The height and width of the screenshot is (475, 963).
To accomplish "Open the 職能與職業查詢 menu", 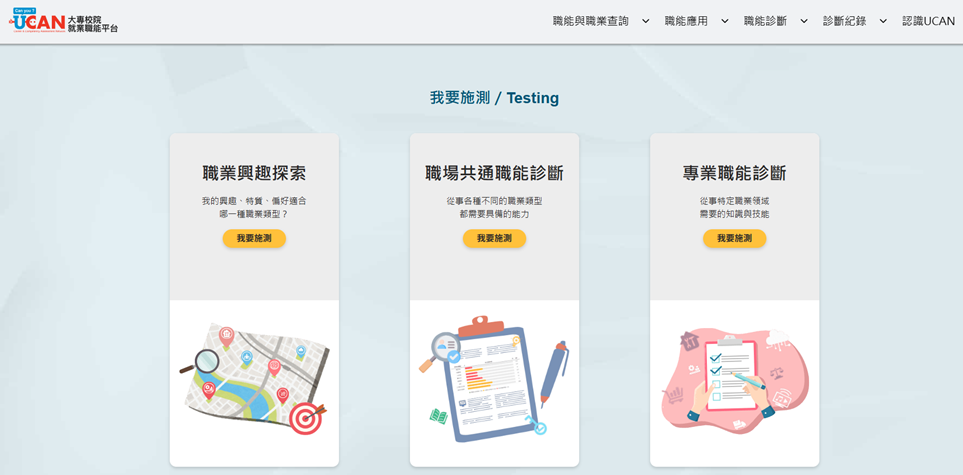I will tap(591, 21).
